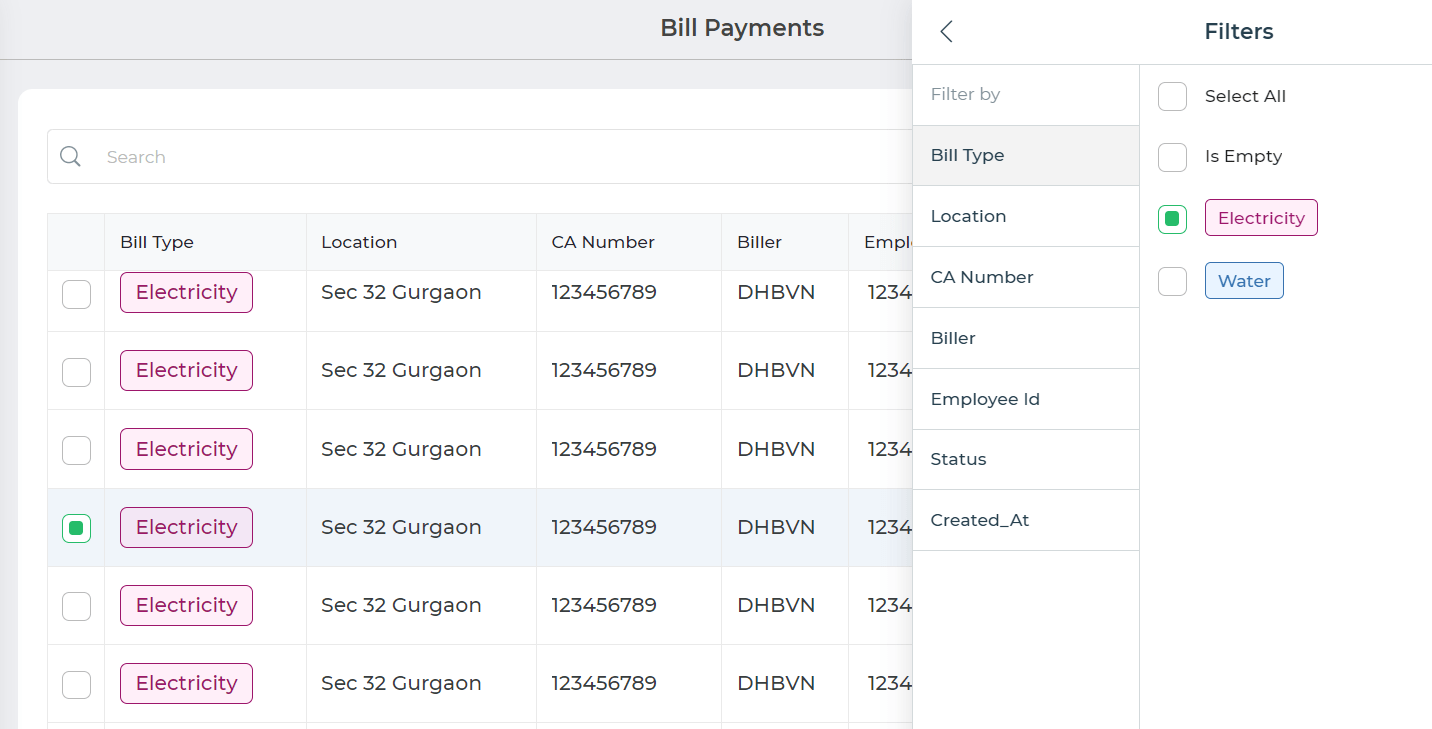Image resolution: width=1432 pixels, height=729 pixels.
Task: Click the Bill Payments page title
Action: coord(742,28)
